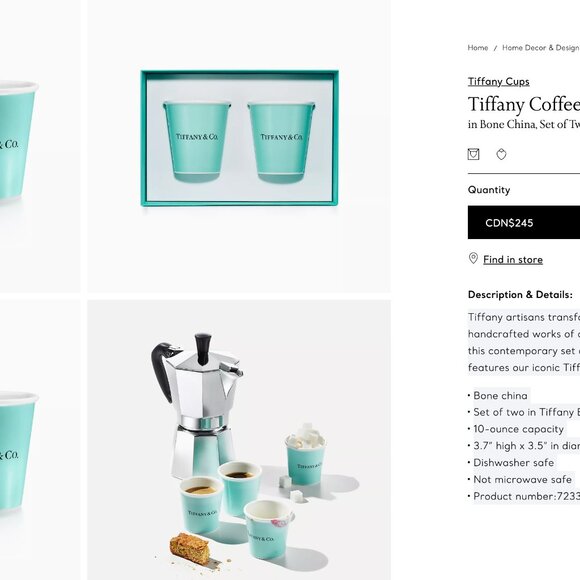Open the top-left single cup image
Viewport: 580px width, 580px height.
[x=40, y=146]
